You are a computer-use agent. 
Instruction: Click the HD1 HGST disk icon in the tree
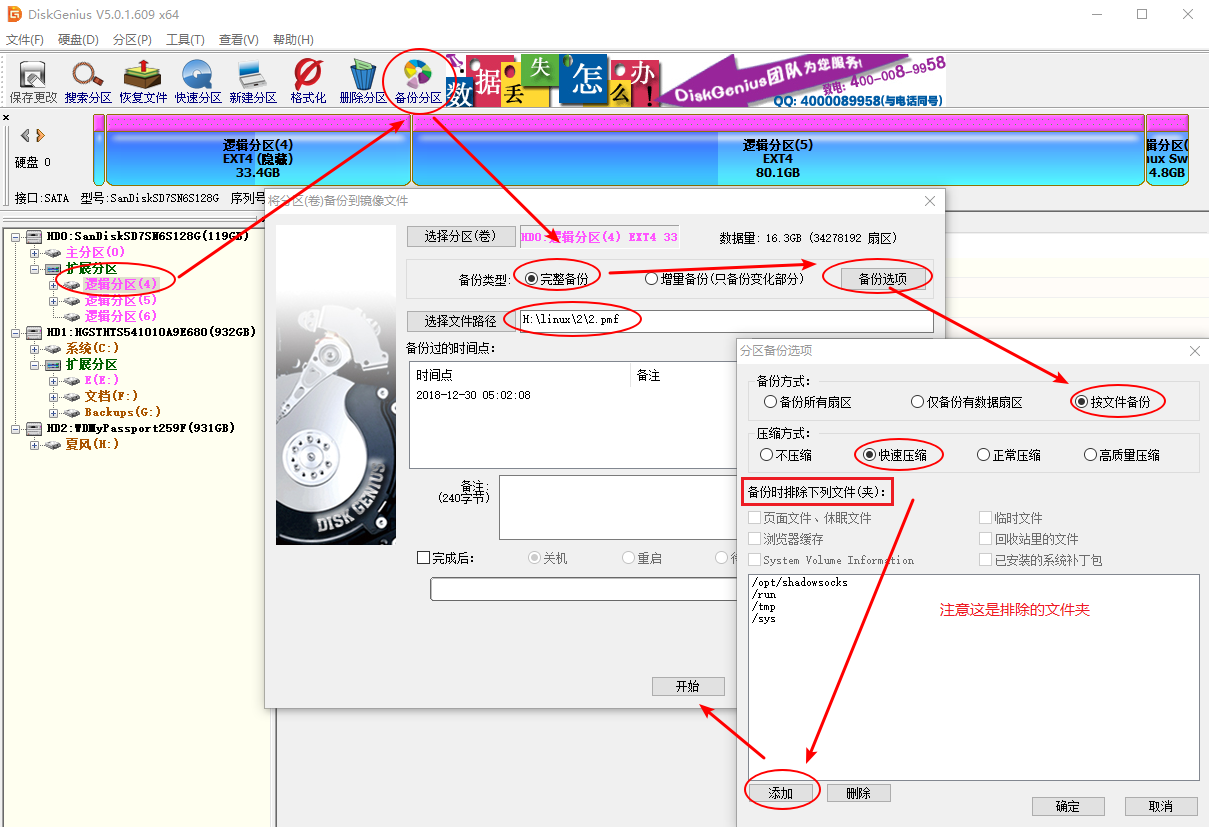35,332
